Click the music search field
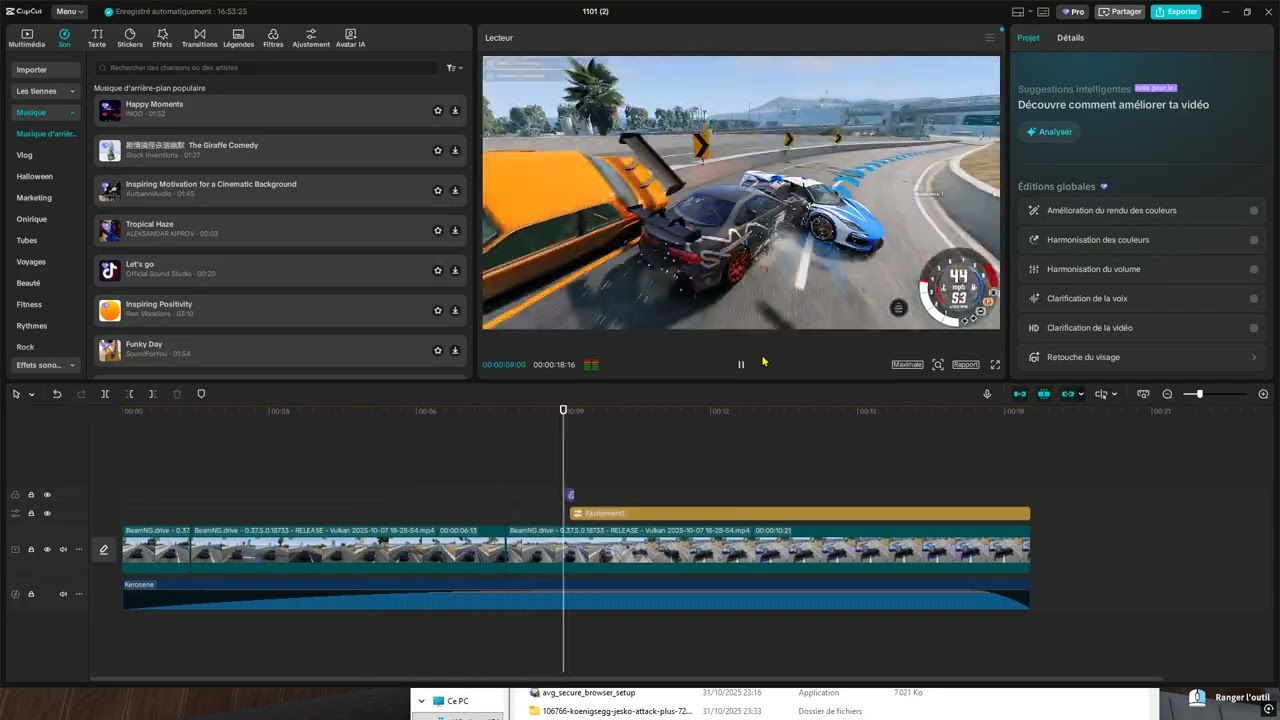Viewport: 1280px width, 720px height. tap(265, 68)
